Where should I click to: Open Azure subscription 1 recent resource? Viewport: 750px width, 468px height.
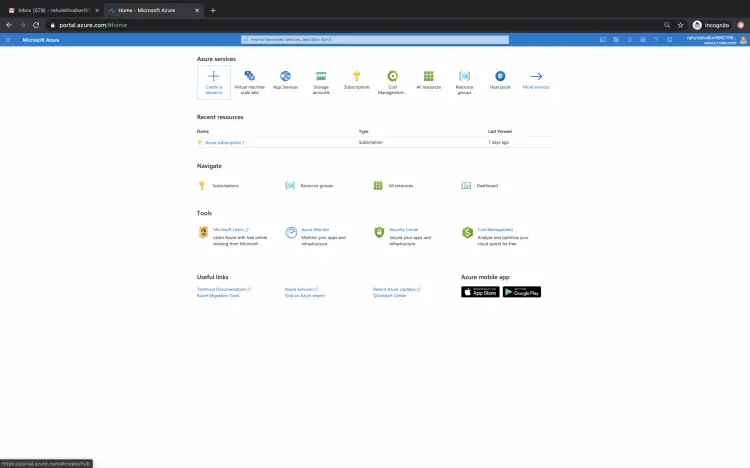[x=224, y=143]
